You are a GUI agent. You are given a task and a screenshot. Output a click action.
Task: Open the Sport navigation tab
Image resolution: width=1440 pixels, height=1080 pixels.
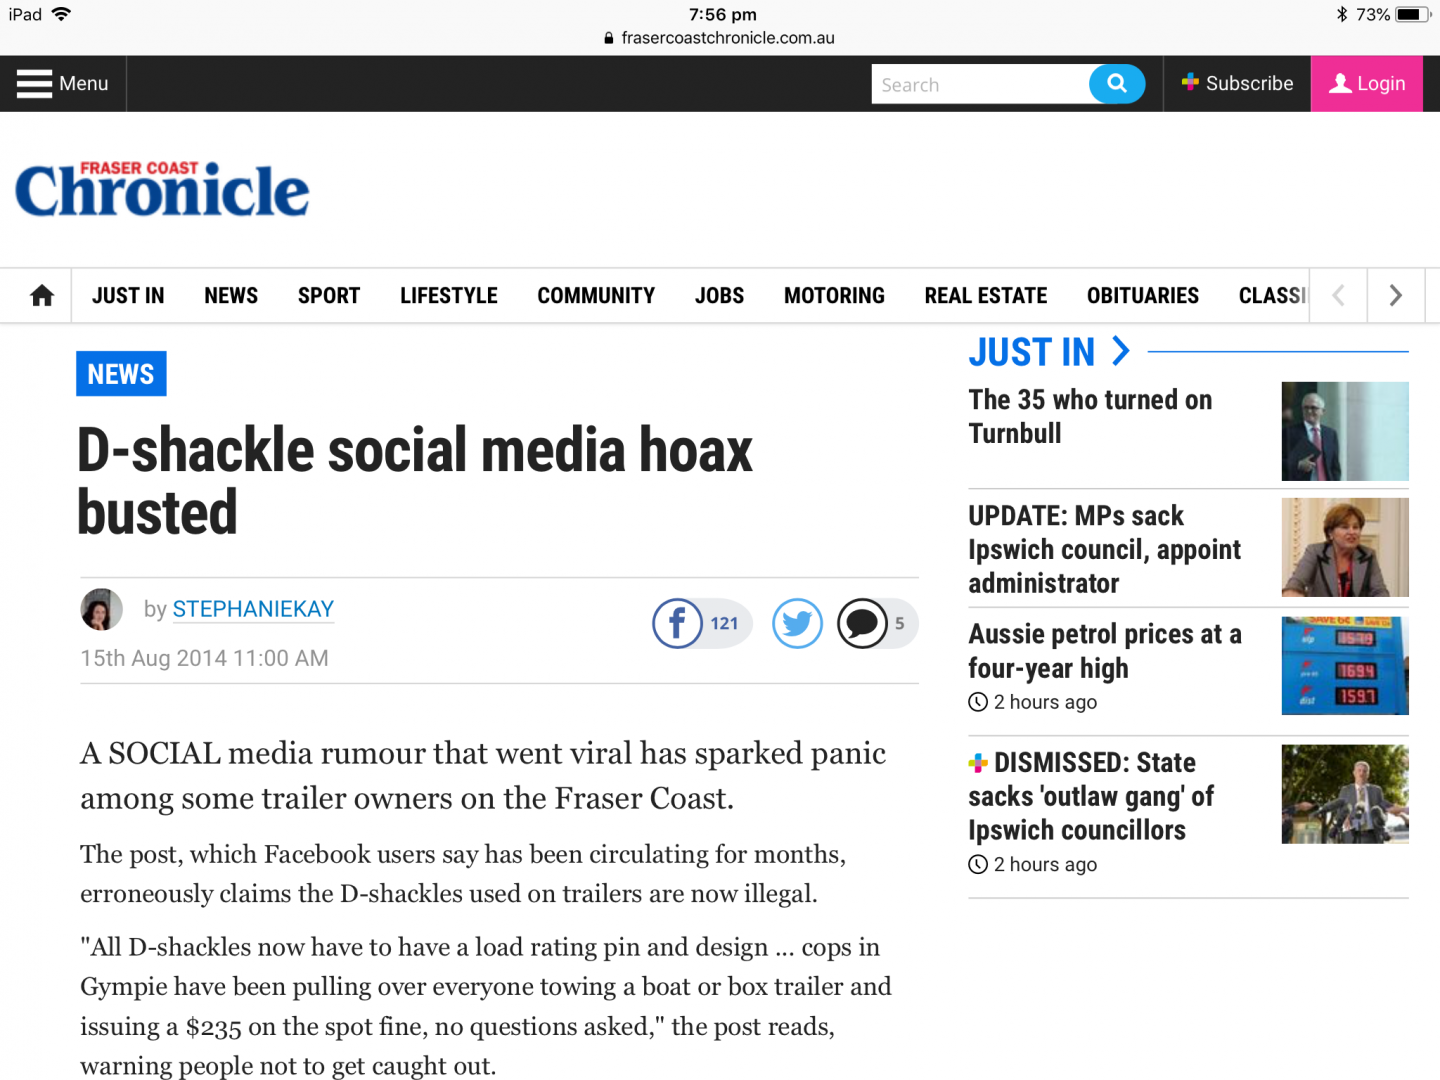click(x=328, y=296)
